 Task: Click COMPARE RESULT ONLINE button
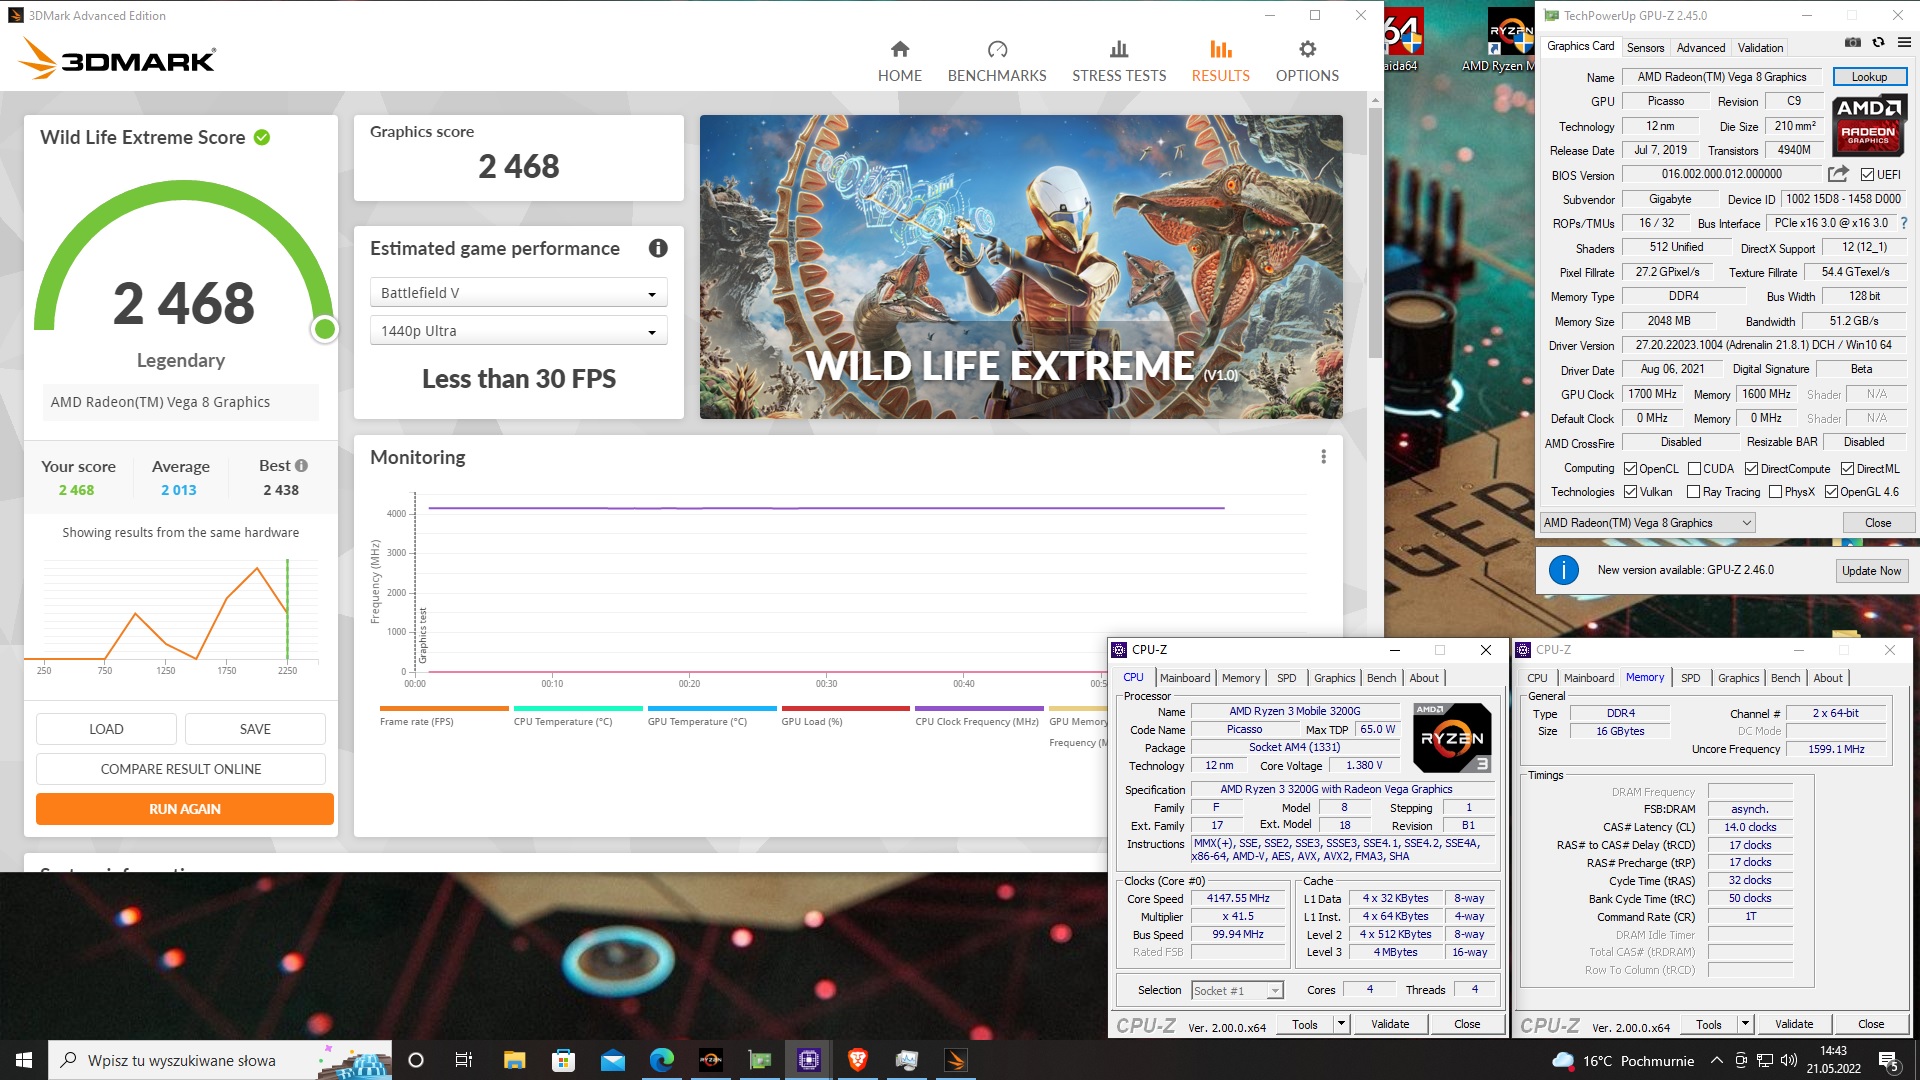(181, 769)
